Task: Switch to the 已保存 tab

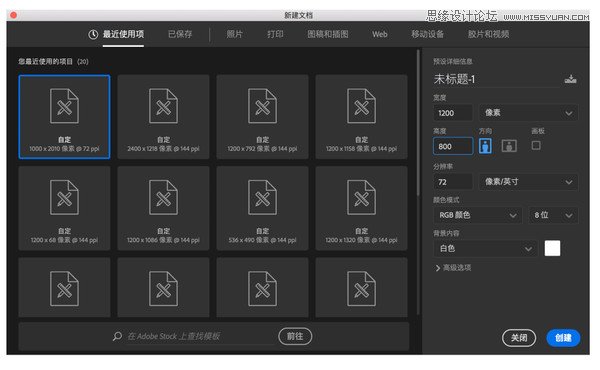Action: pos(180,34)
